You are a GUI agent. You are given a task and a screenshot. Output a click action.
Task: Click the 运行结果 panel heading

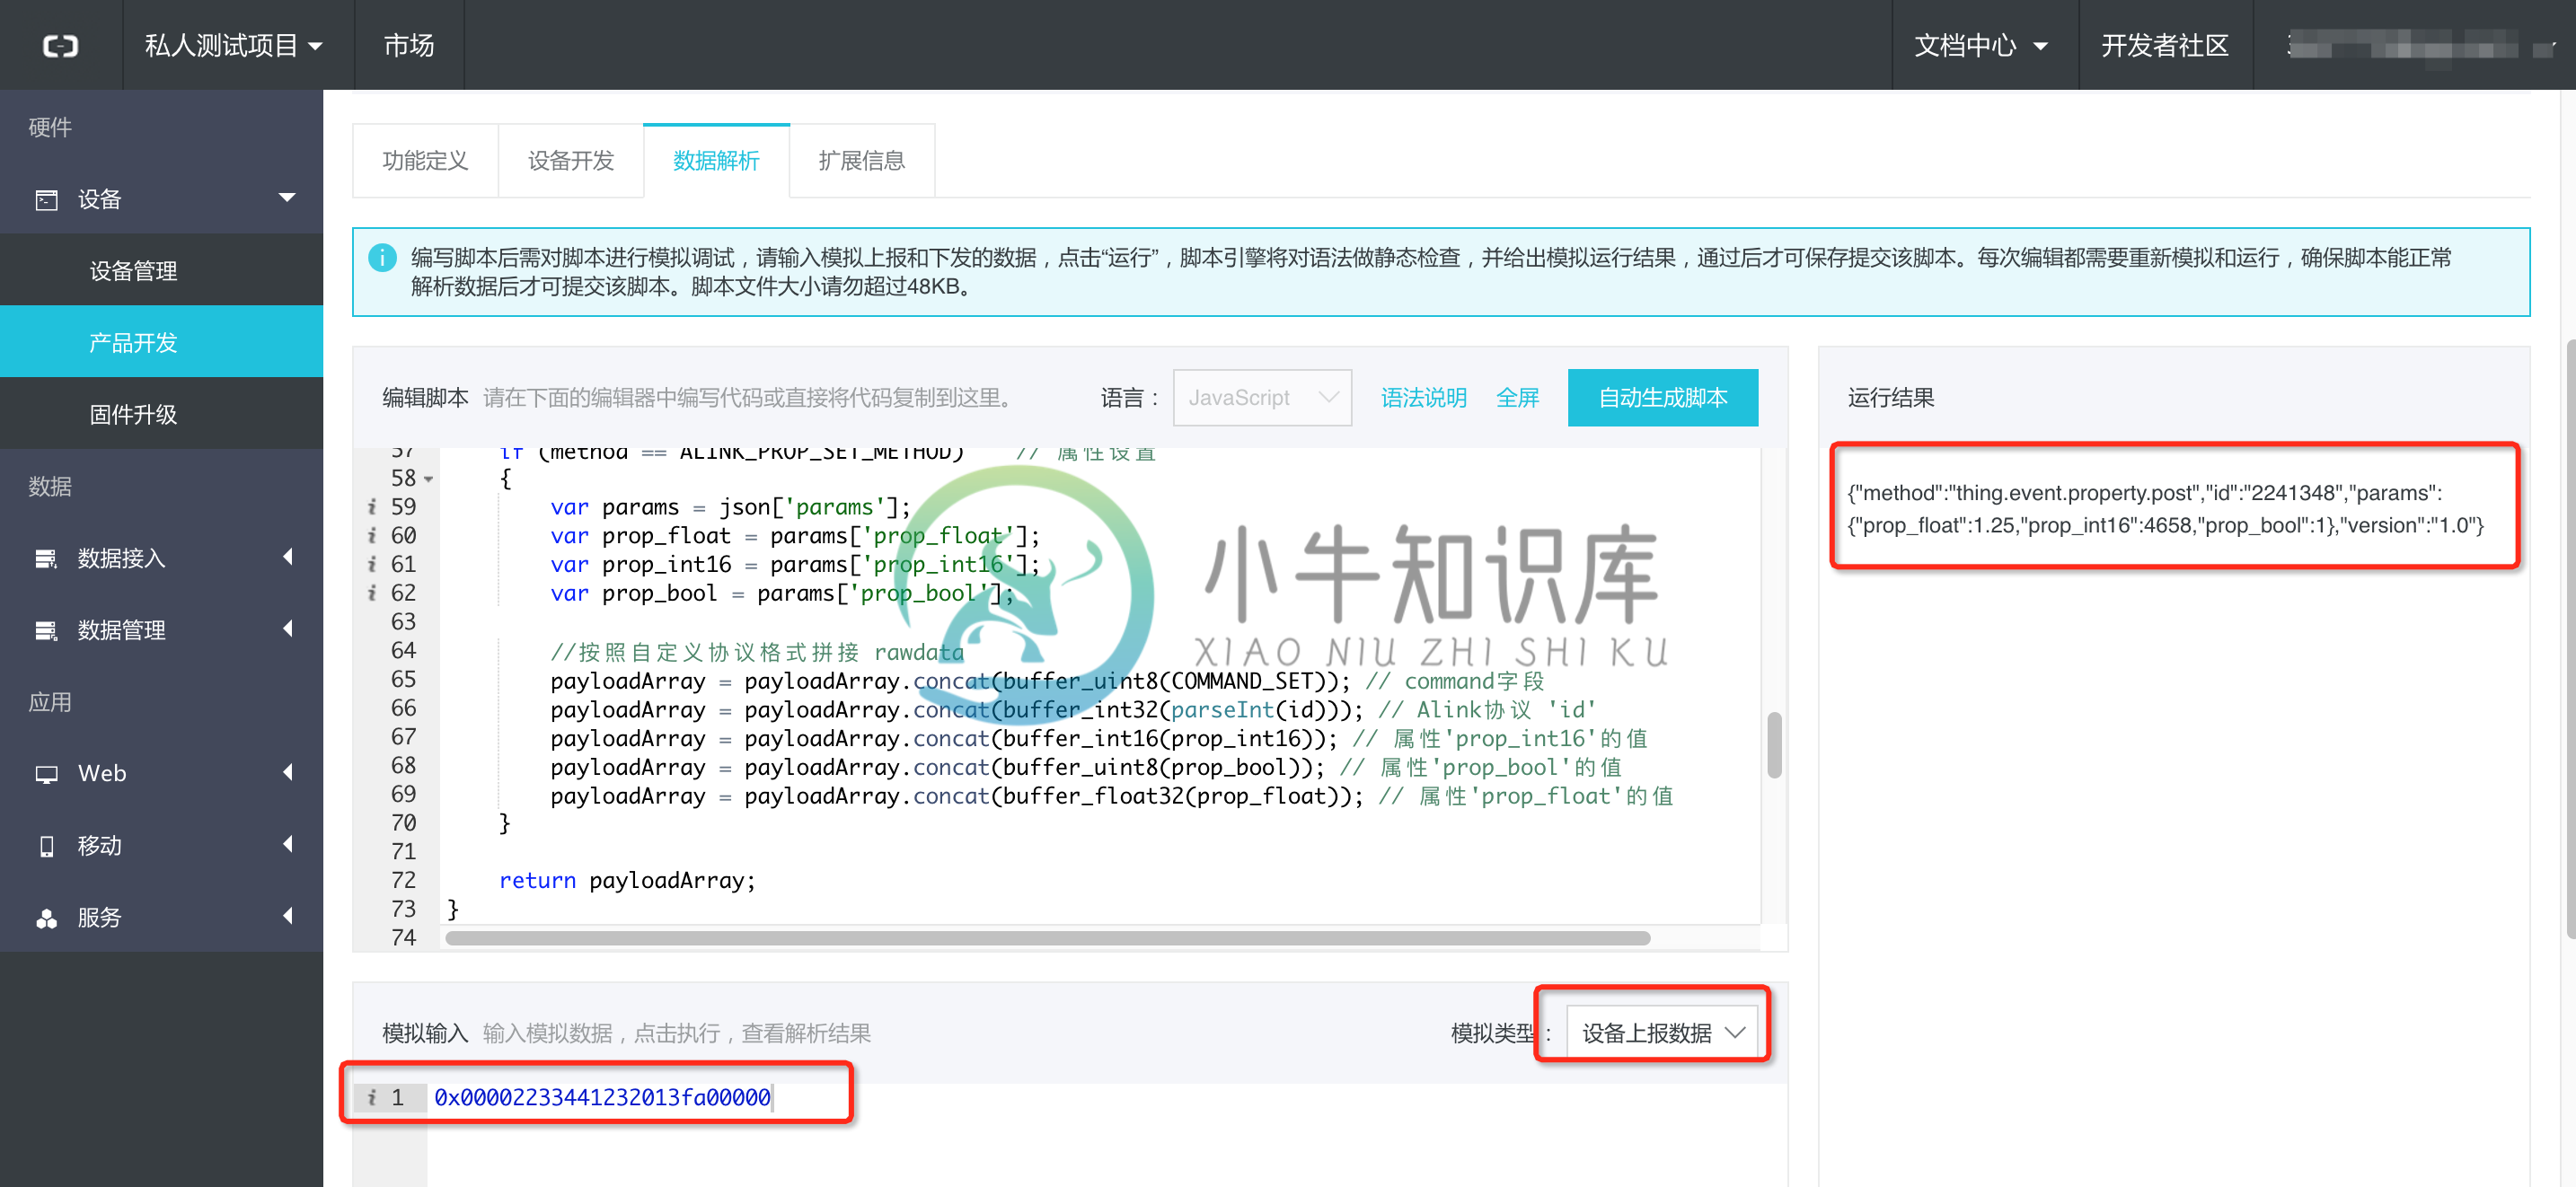pyautogui.click(x=1890, y=397)
